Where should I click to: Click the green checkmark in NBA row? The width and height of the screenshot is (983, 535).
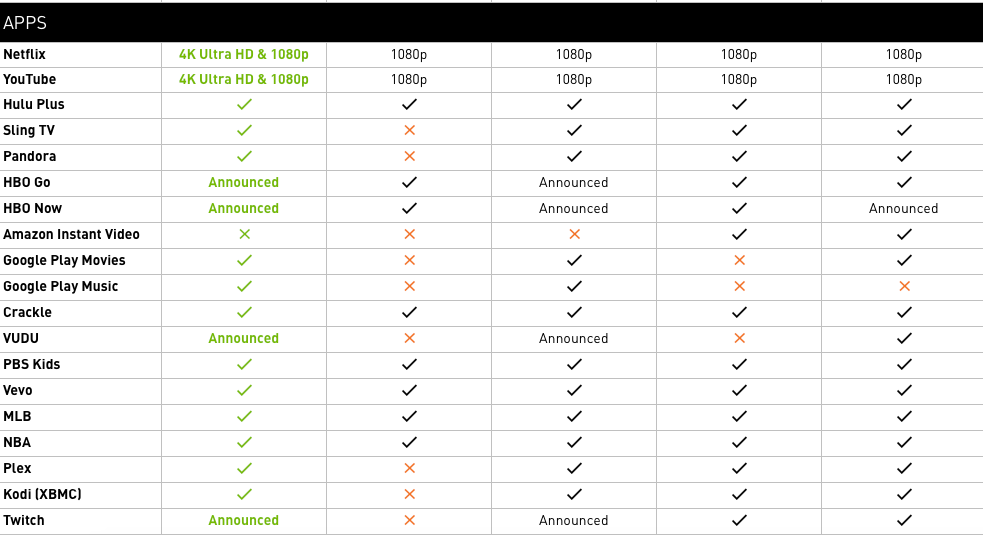coord(244,442)
